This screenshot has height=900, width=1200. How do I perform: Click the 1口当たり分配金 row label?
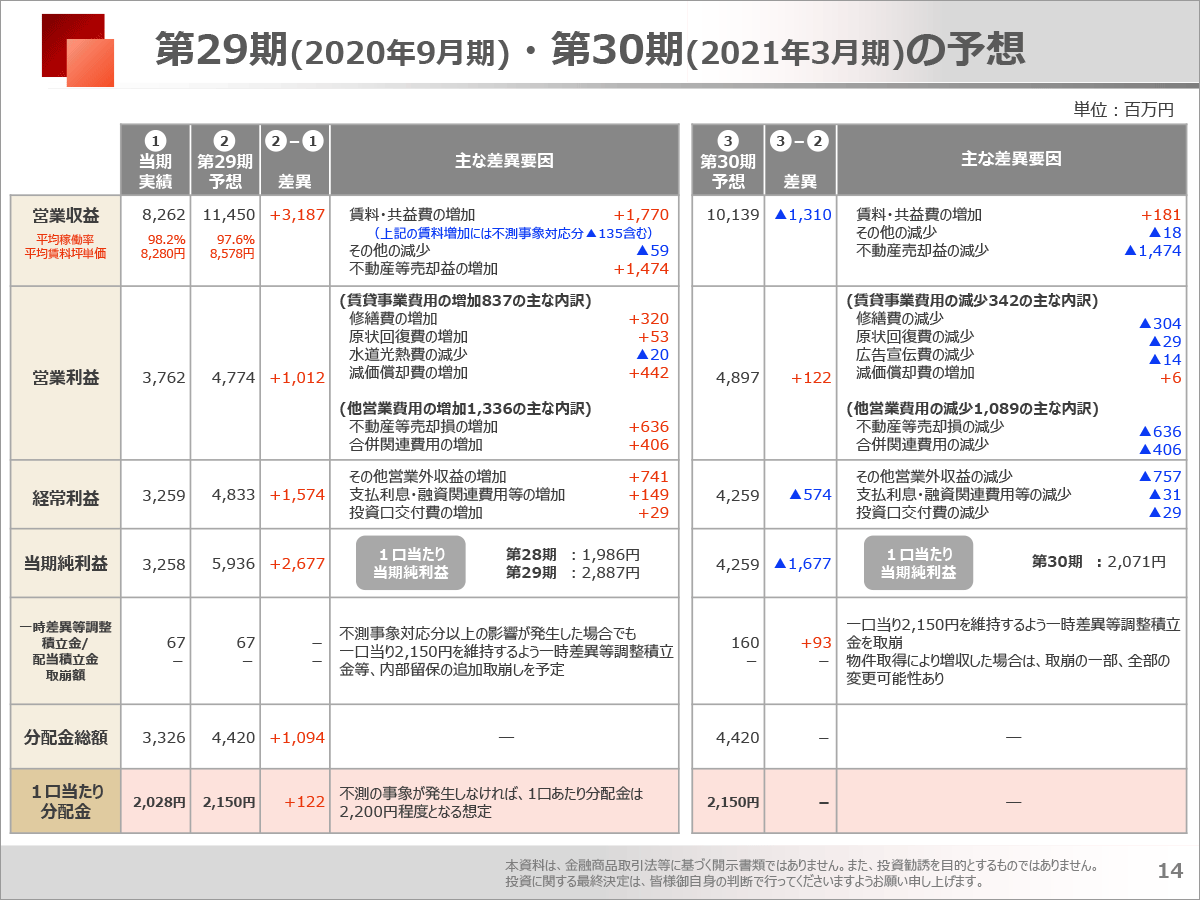click(66, 802)
